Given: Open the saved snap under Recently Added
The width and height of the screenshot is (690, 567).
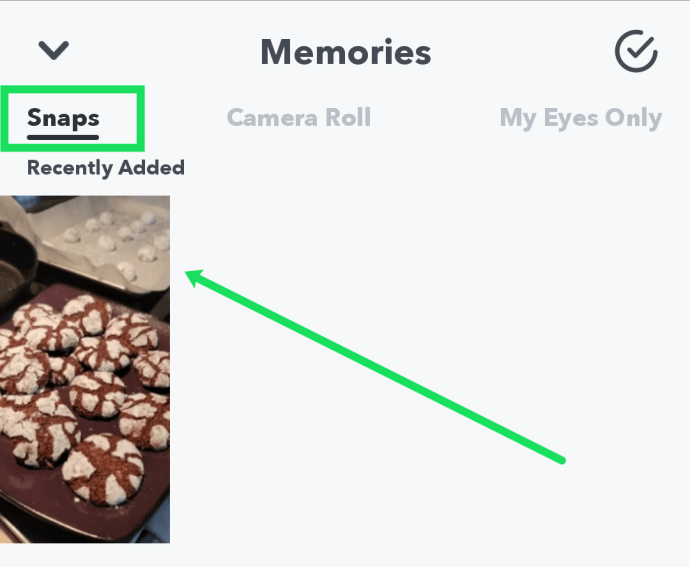Looking at the screenshot, I should pyautogui.click(x=85, y=368).
